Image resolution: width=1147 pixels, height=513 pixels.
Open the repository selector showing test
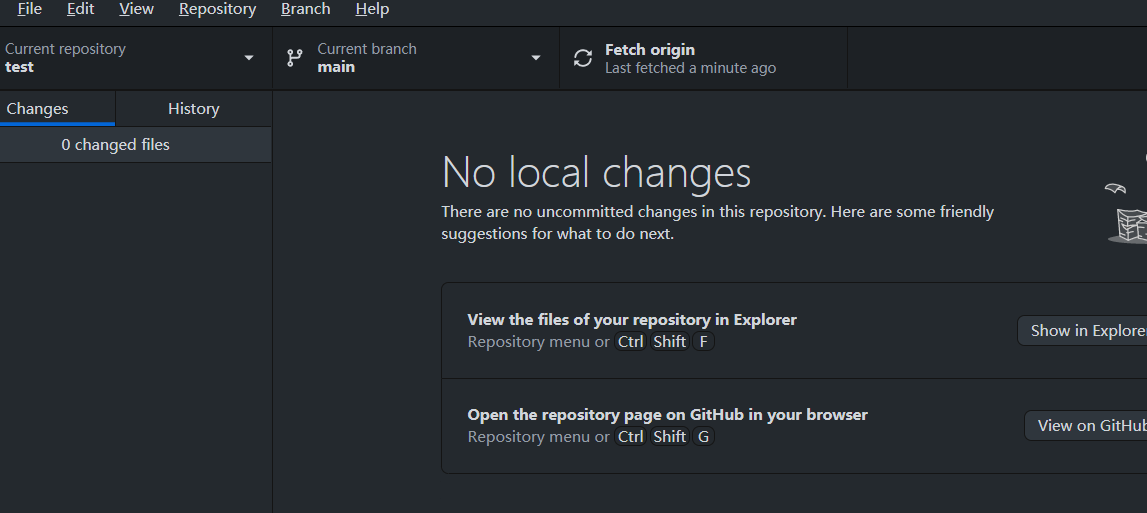136,58
